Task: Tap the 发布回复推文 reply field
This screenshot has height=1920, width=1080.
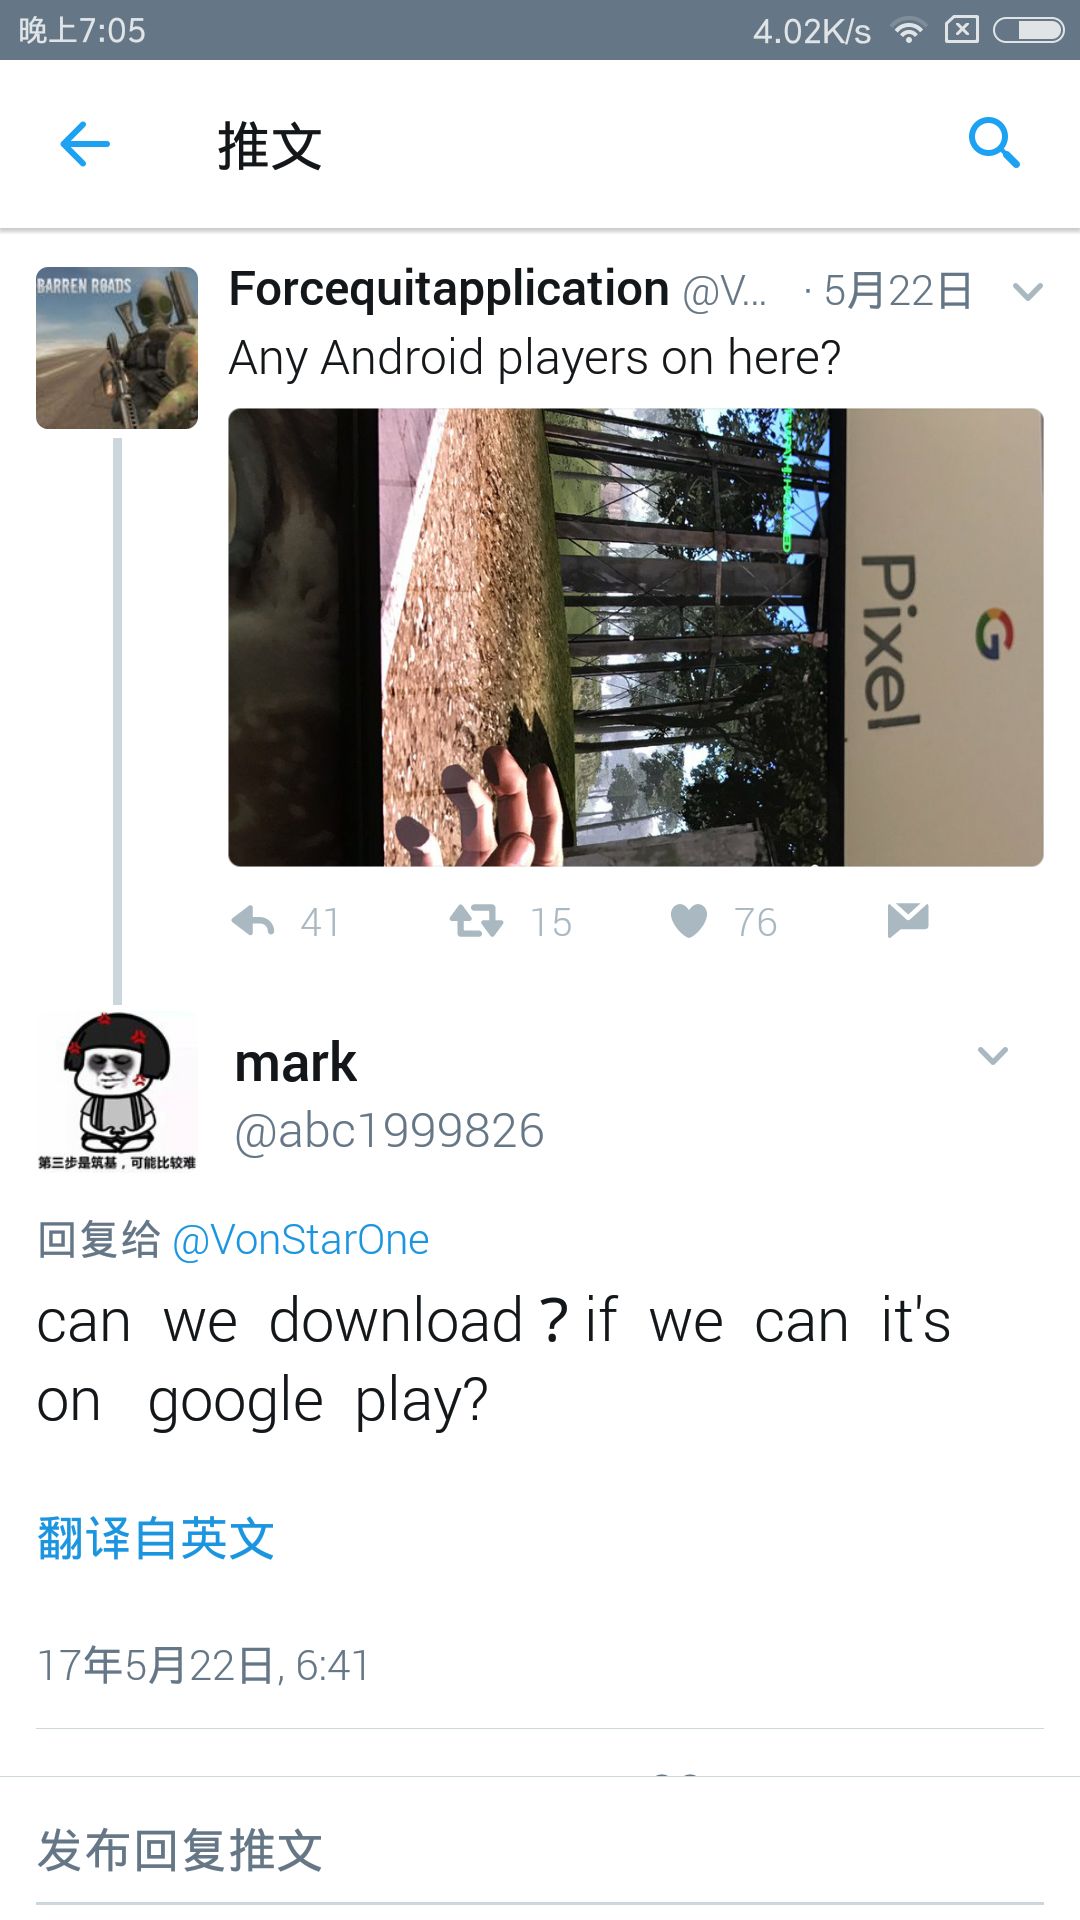Action: click(x=540, y=1851)
